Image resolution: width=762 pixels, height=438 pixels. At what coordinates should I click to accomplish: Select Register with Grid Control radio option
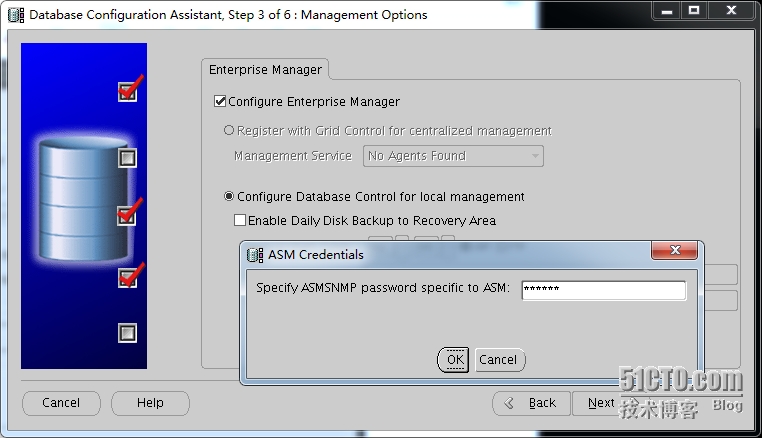[x=229, y=130]
